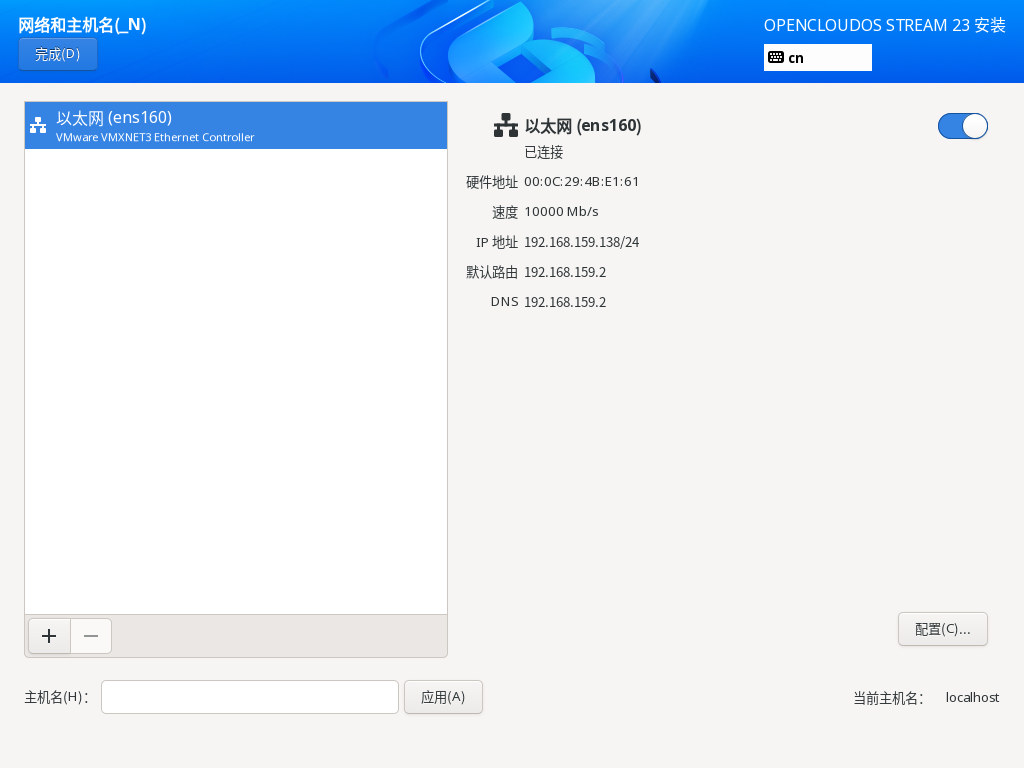
Task: Focus the 主机名 hostname input field
Action: pyautogui.click(x=249, y=697)
